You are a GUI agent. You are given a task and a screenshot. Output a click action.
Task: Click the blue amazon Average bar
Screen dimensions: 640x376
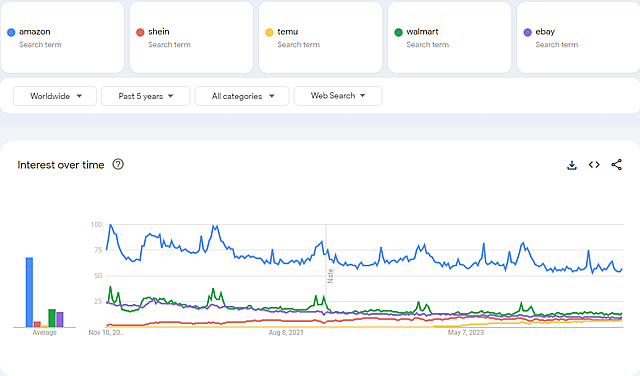29,292
